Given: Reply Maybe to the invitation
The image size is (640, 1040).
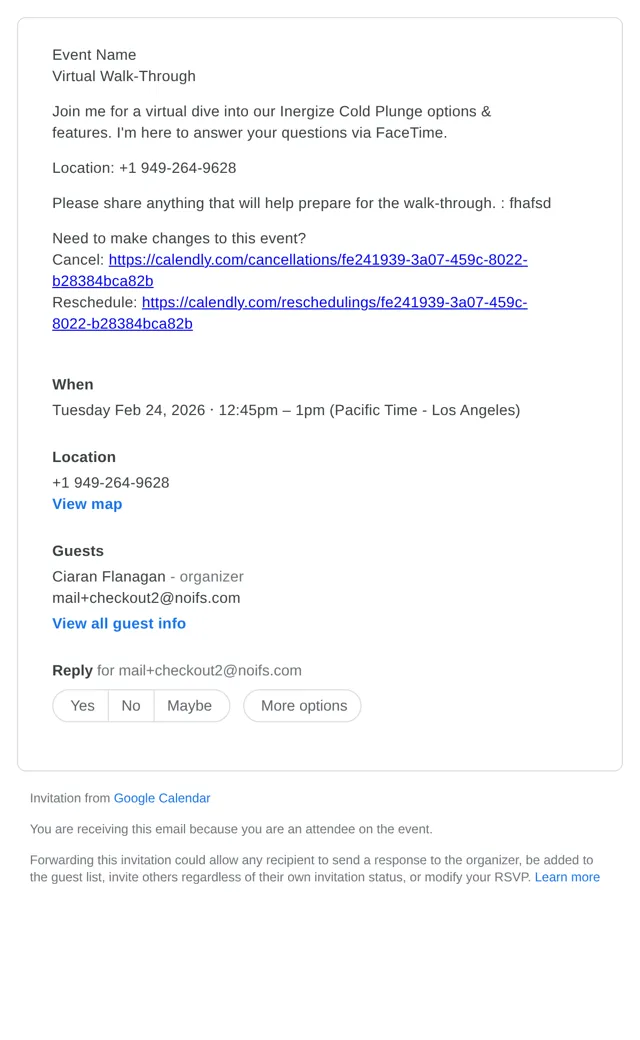Looking at the screenshot, I should [190, 706].
